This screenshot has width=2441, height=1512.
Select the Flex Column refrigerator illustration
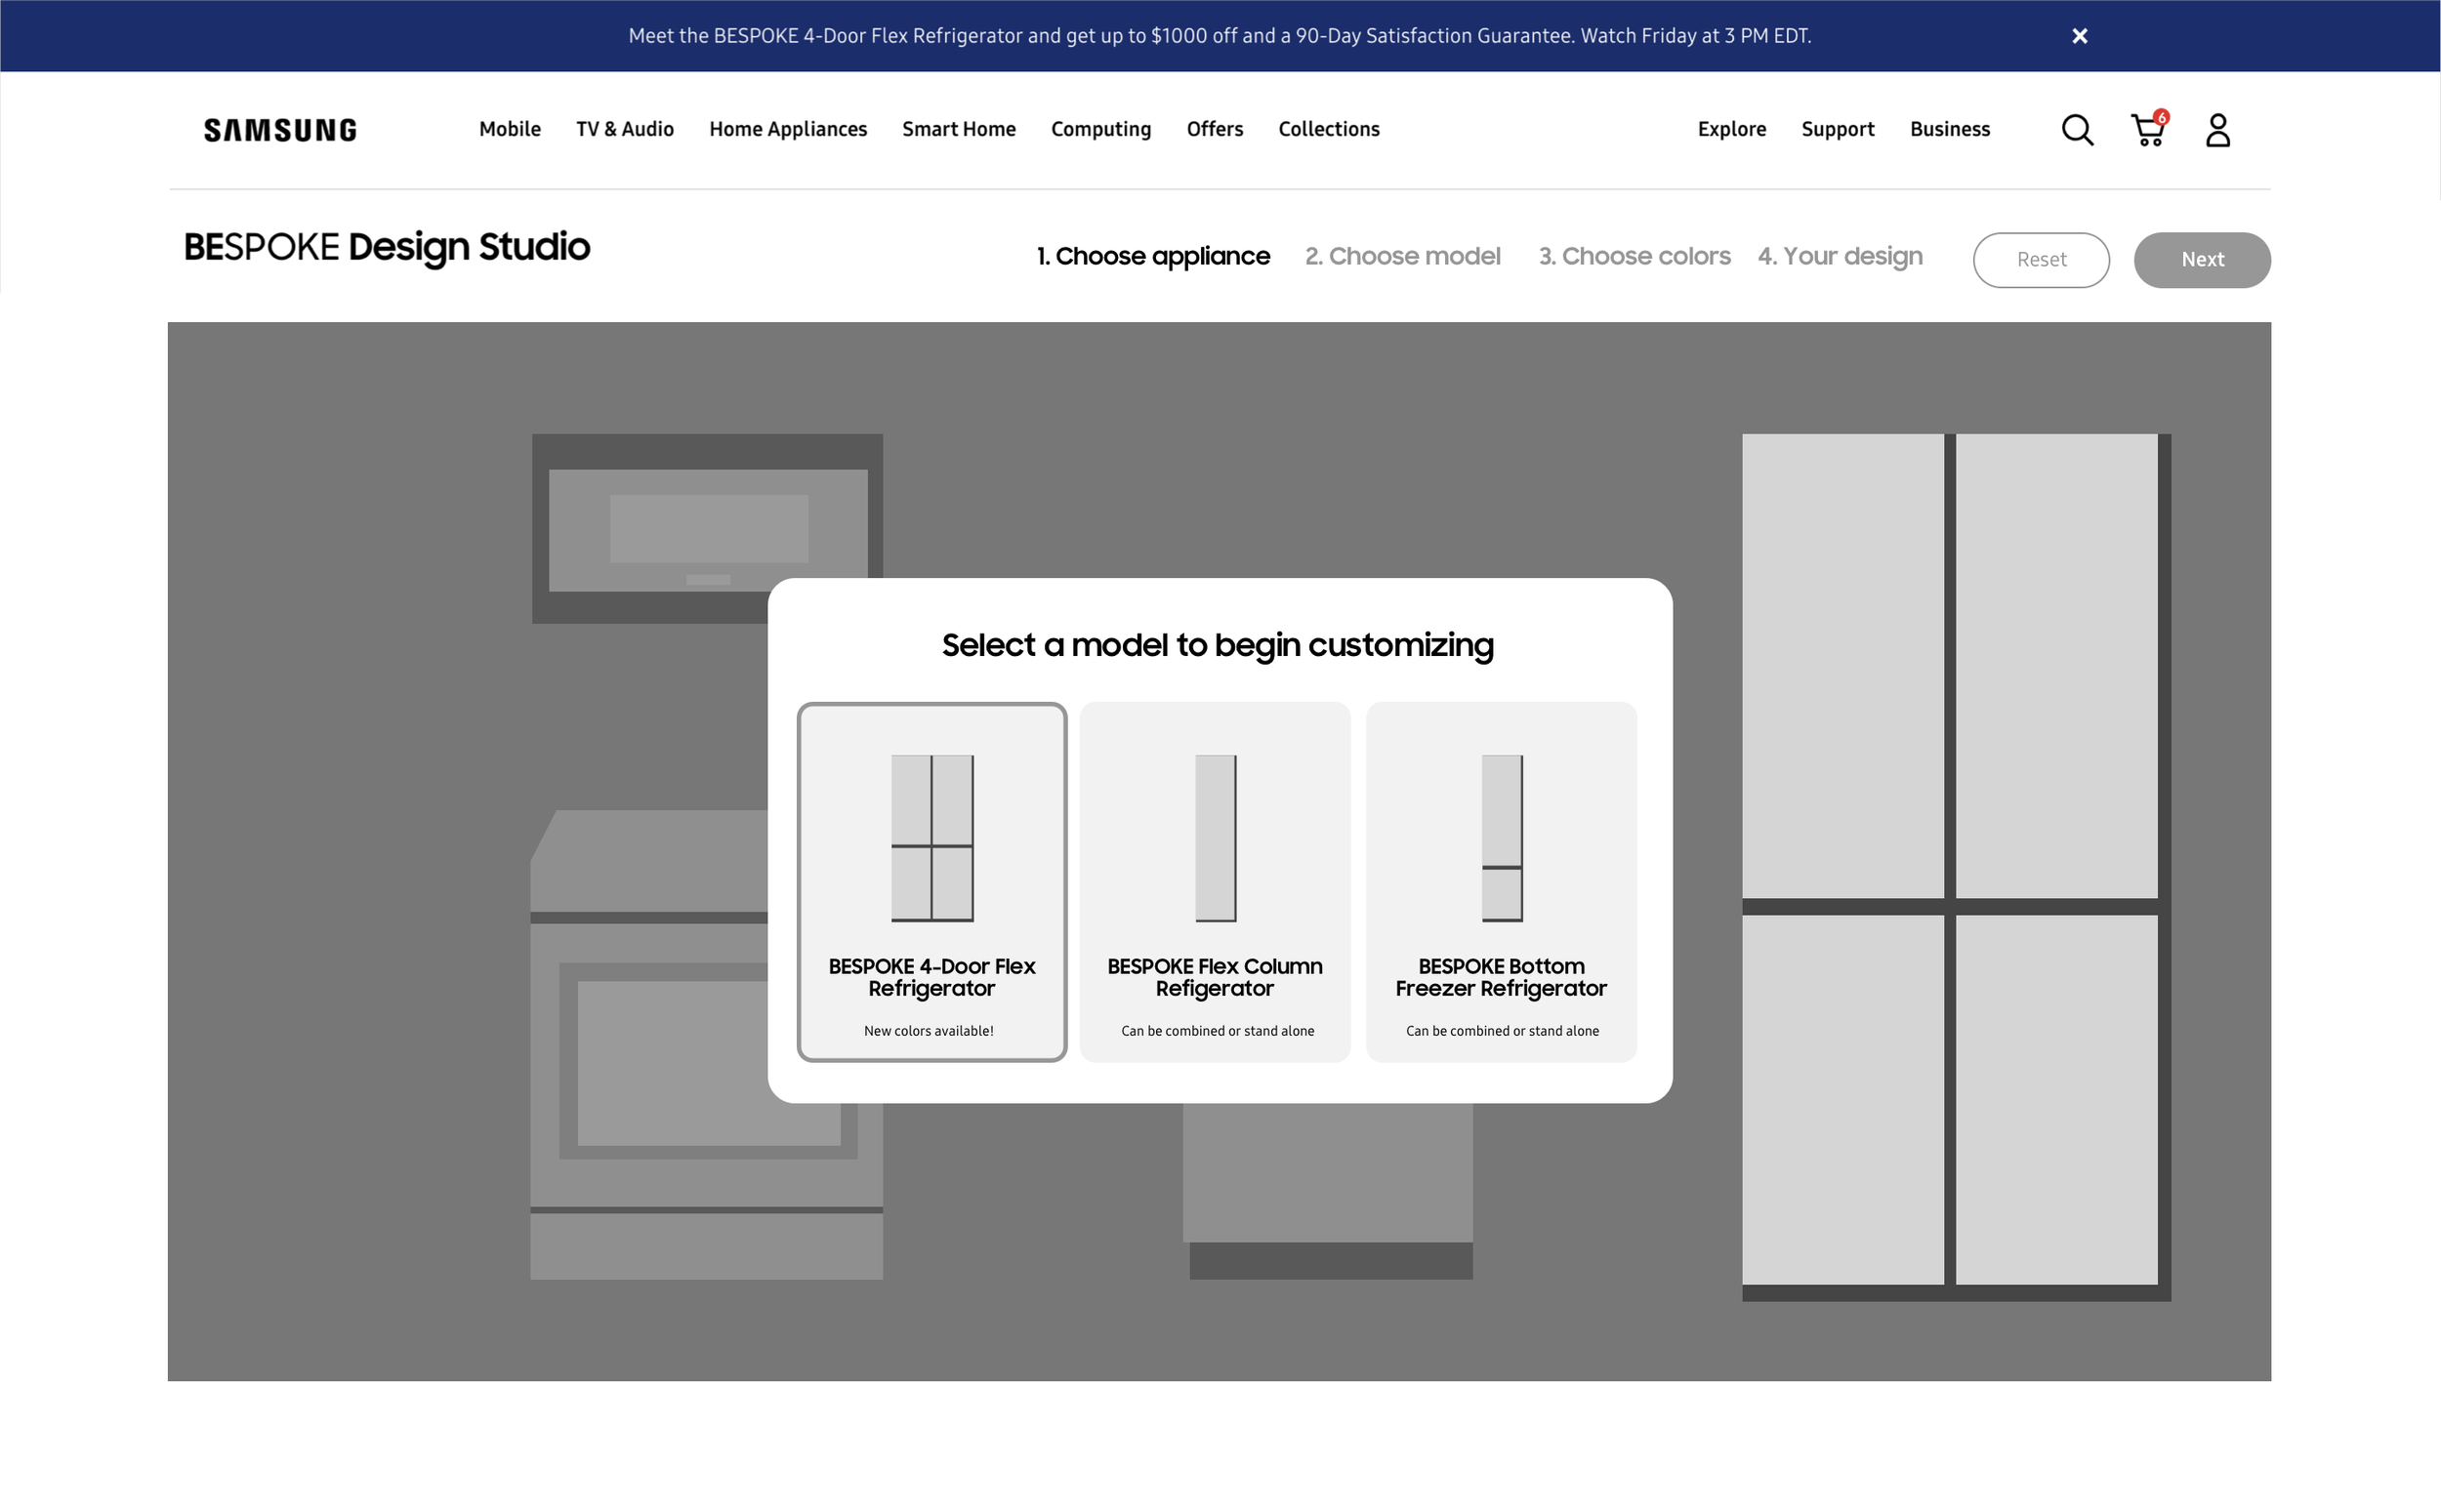[1215, 838]
